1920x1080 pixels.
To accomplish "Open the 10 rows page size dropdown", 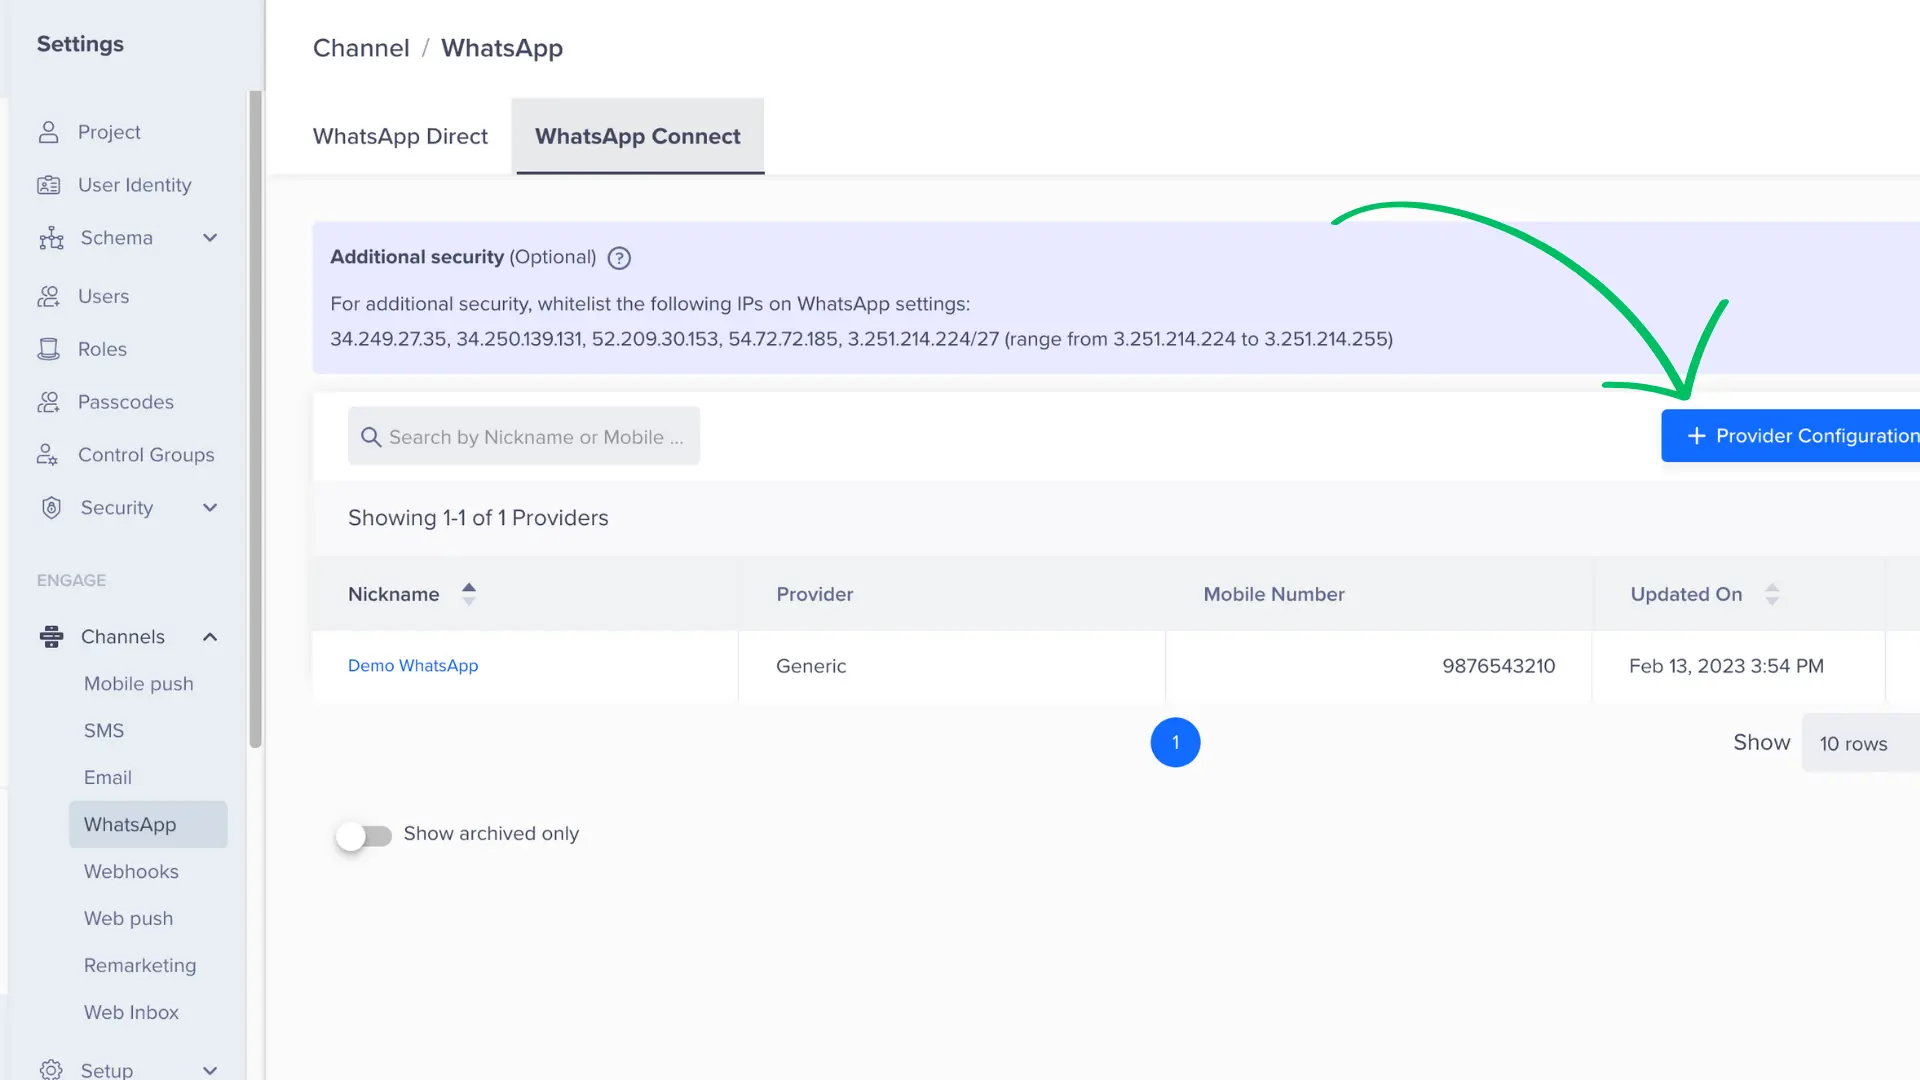I will pos(1858,743).
